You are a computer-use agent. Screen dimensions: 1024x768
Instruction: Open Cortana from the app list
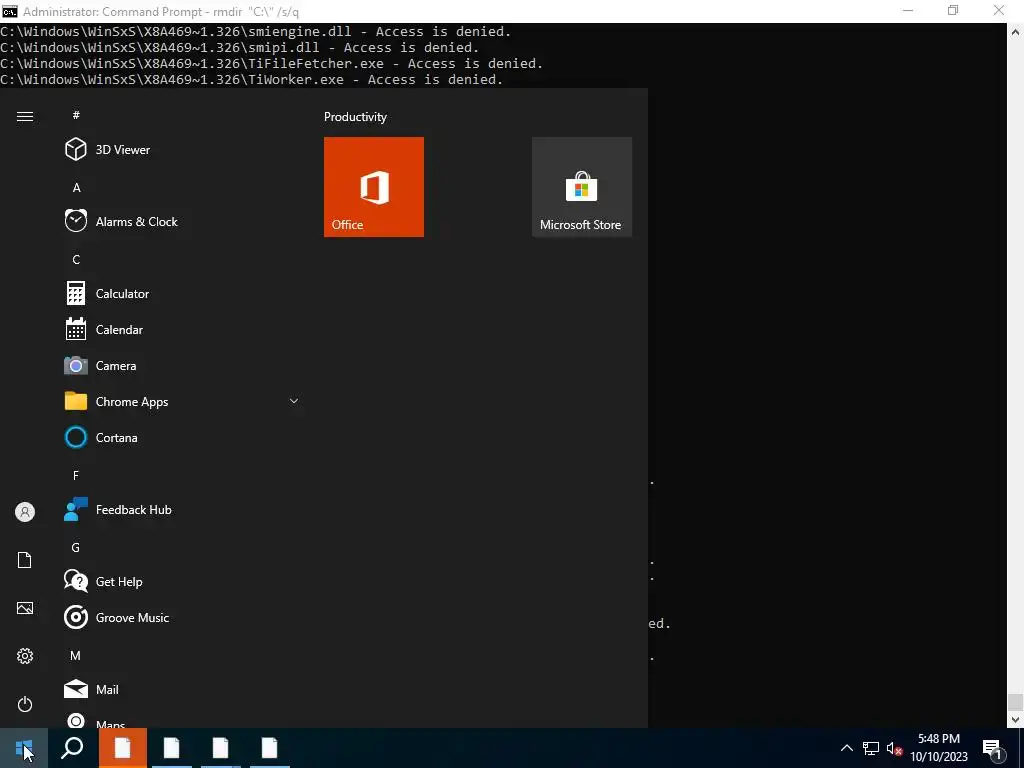pos(182,438)
